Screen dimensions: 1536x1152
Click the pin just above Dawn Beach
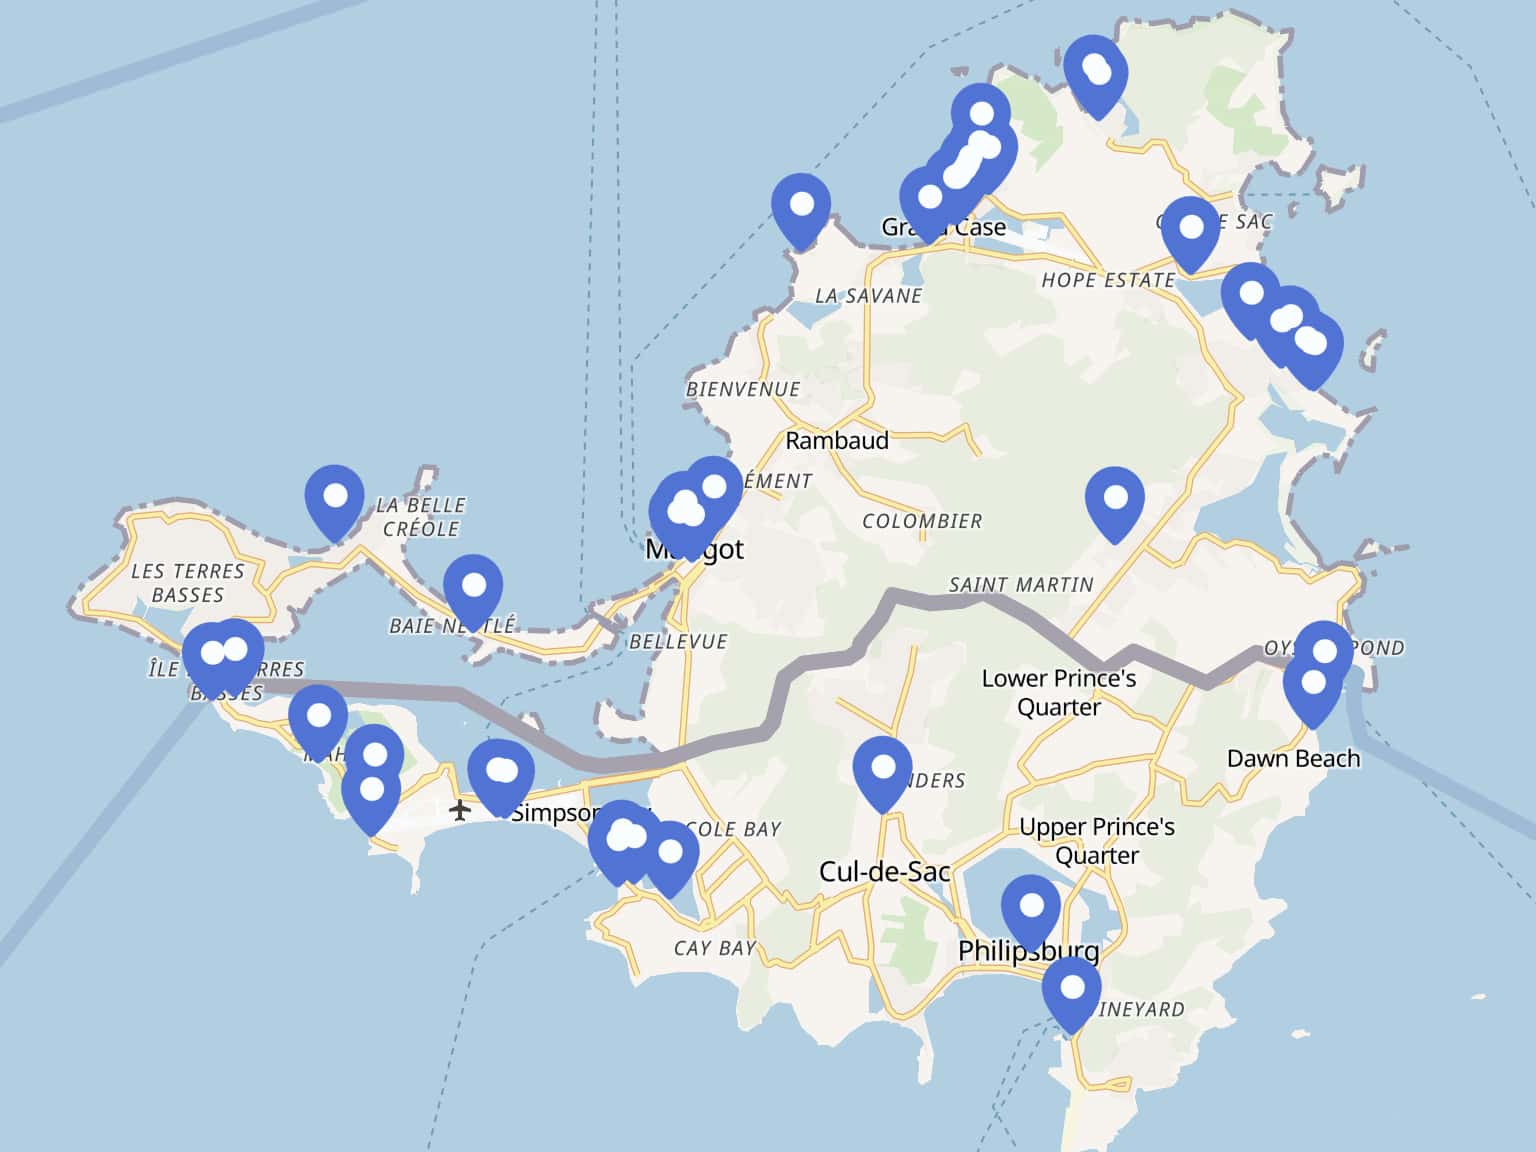pyautogui.click(x=1312, y=686)
